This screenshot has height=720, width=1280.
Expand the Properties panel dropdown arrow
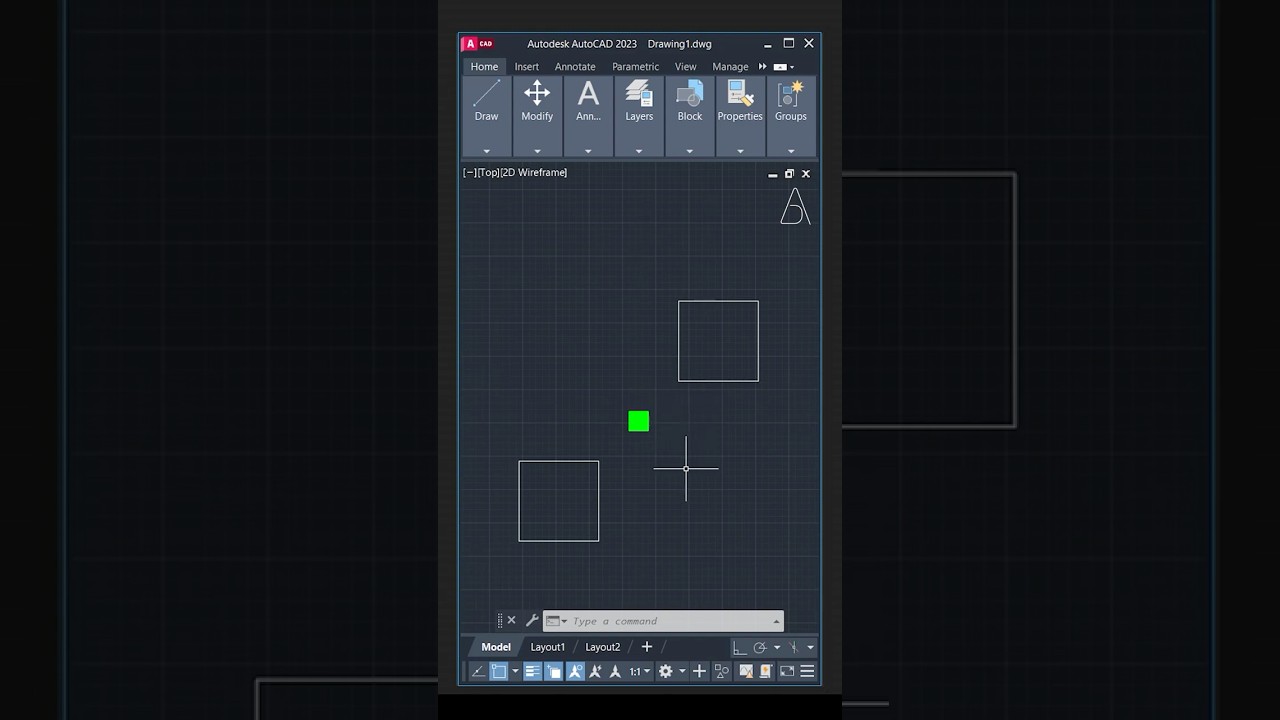tap(740, 151)
